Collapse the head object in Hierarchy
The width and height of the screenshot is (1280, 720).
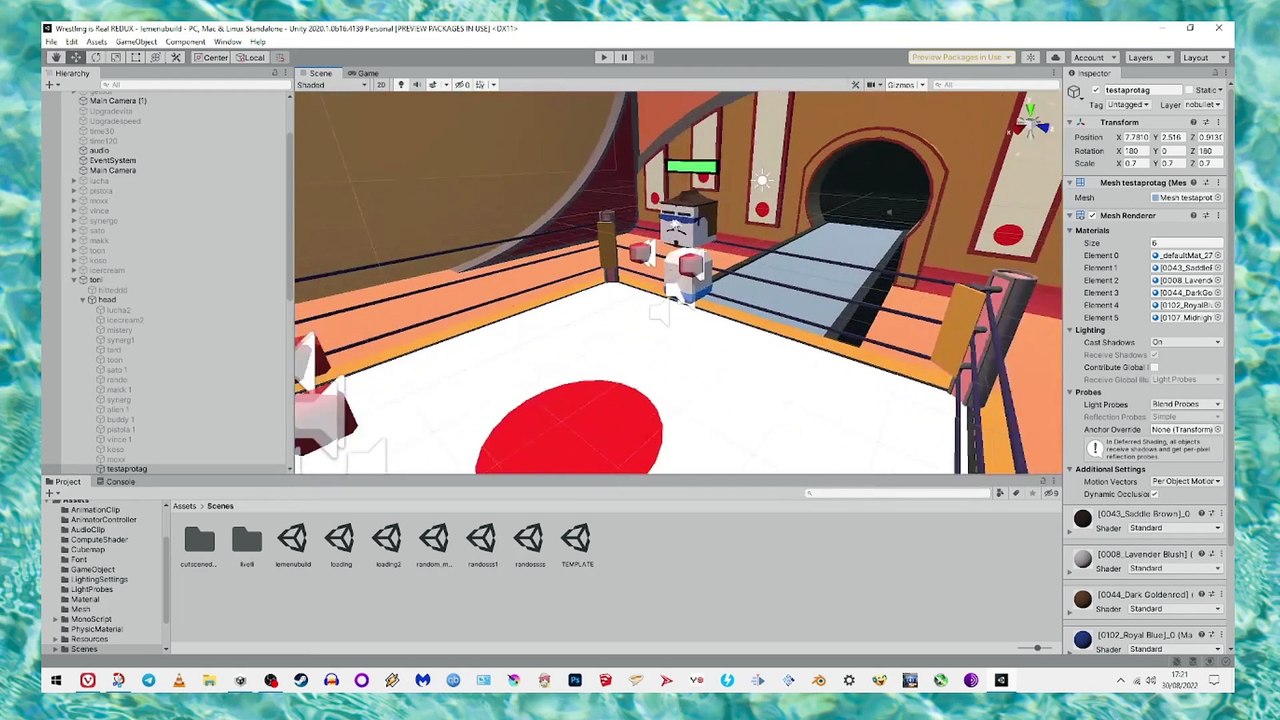[84, 300]
